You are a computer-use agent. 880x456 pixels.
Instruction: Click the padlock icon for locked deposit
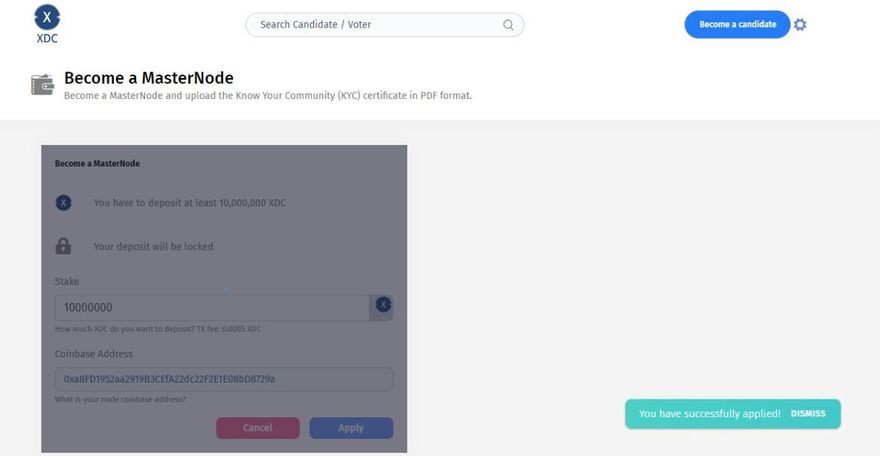(x=63, y=246)
